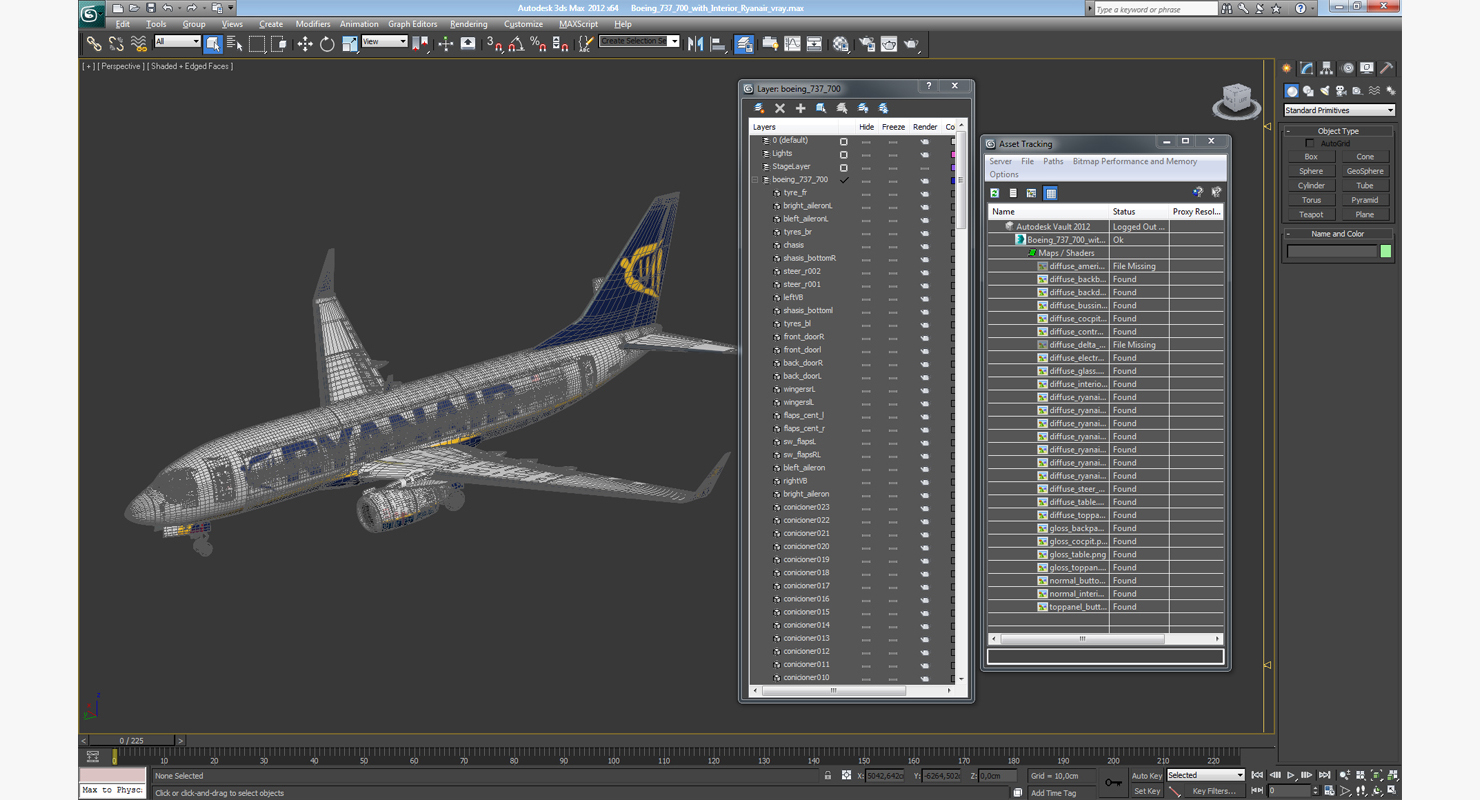Choose the Select and Move tool
The width and height of the screenshot is (1480, 800).
tap(305, 44)
